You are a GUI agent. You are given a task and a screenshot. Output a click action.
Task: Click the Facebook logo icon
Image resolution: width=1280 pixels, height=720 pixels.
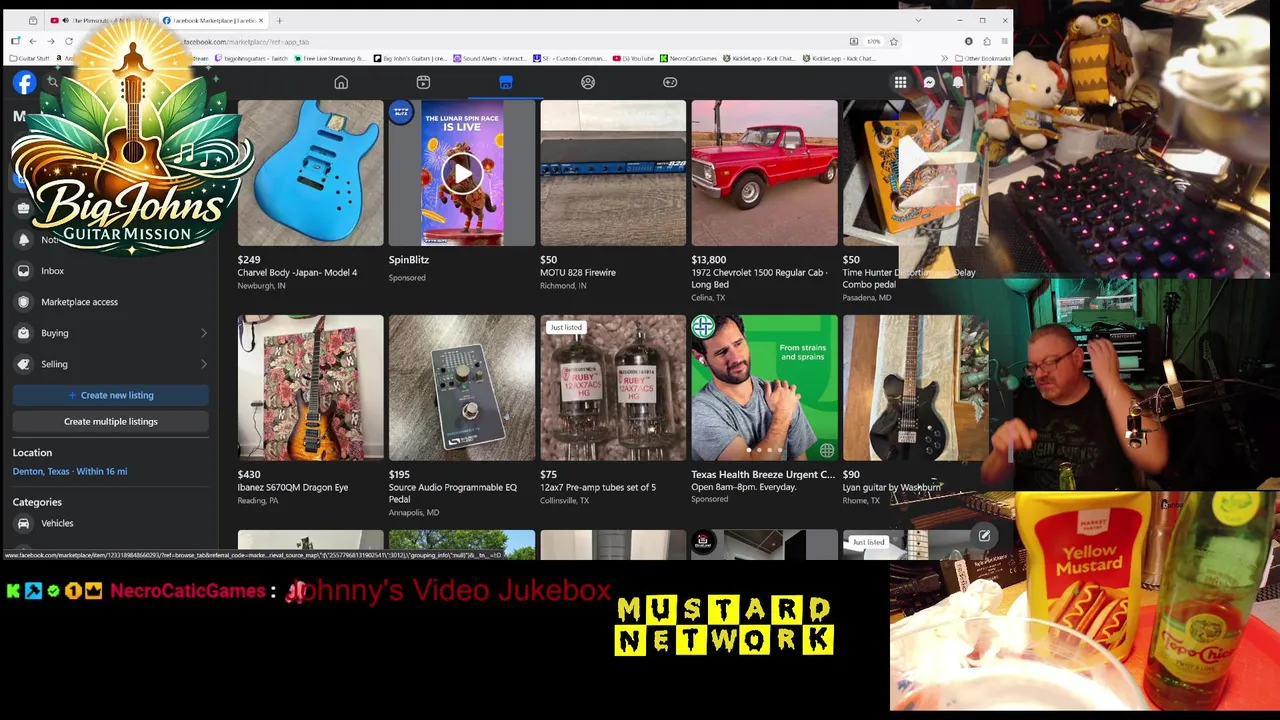tap(24, 83)
